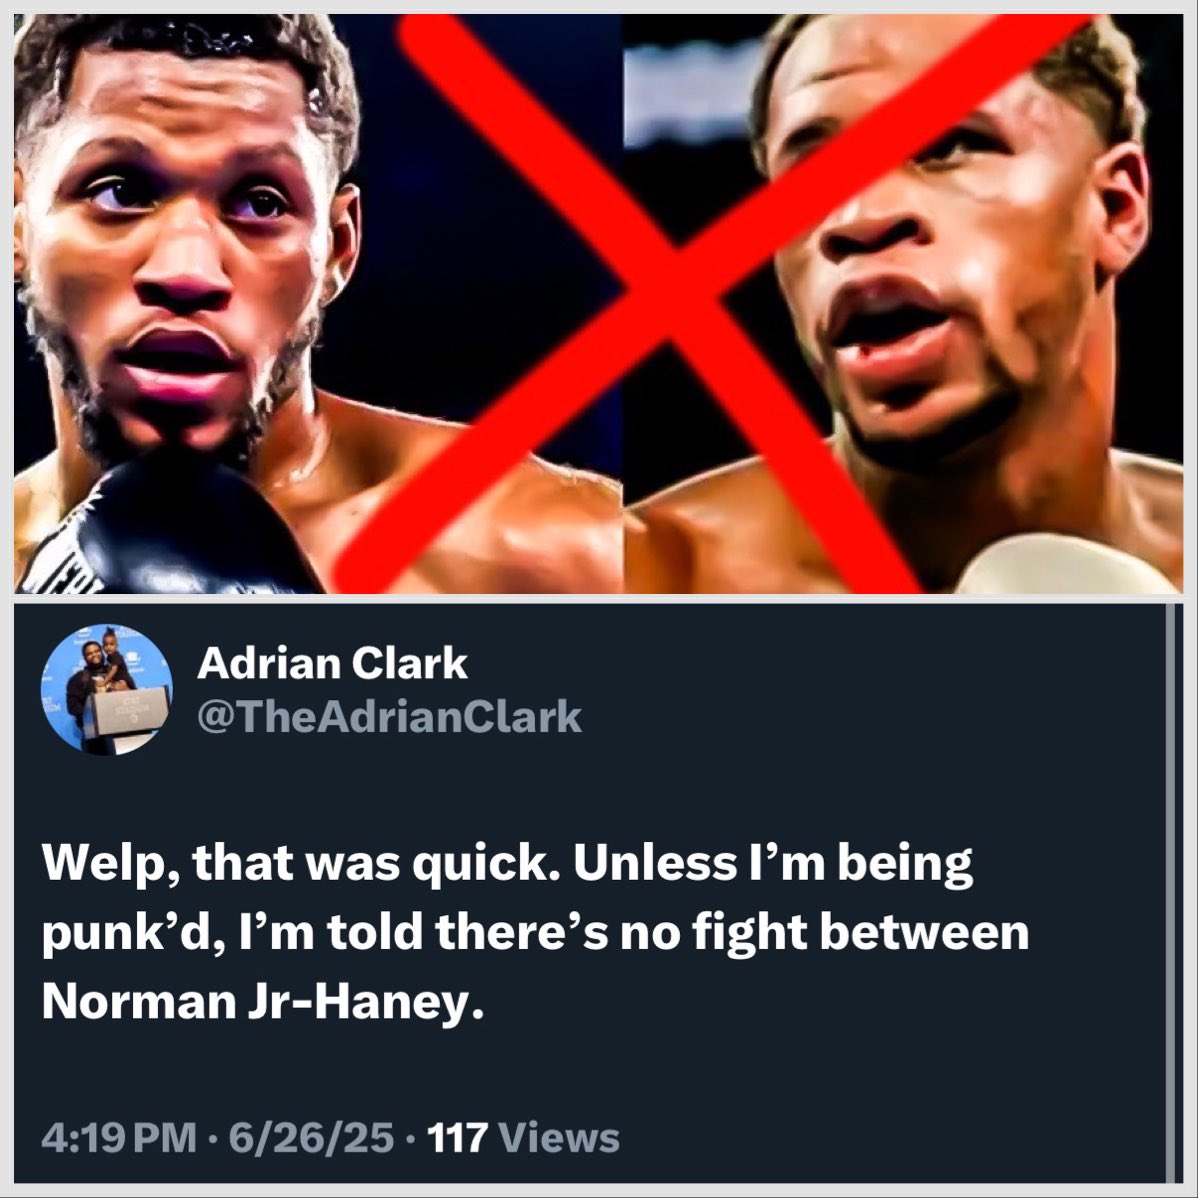Click the "Views" label
This screenshot has width=1198, height=1198.
click(559, 1138)
